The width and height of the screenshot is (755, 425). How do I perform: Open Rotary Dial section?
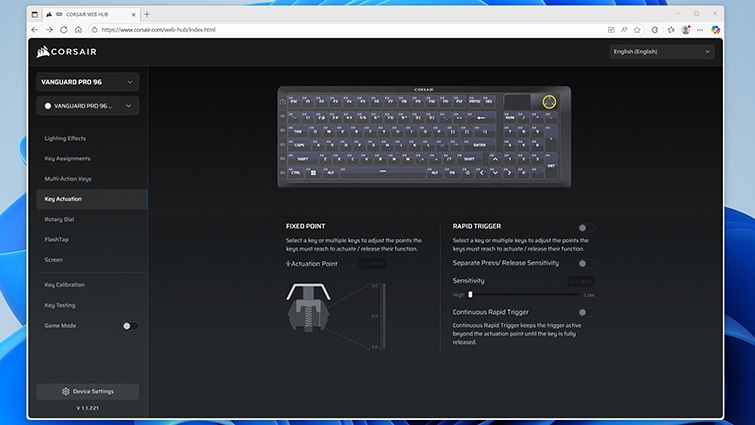pos(59,219)
